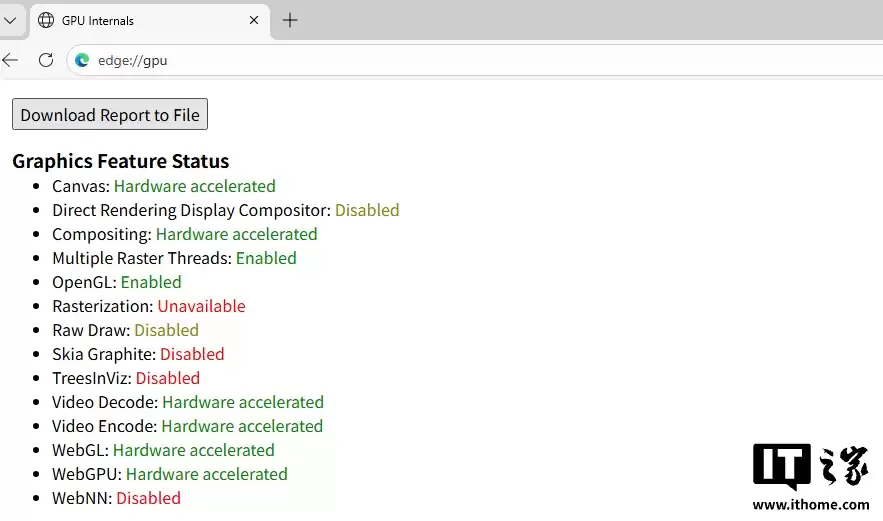The width and height of the screenshot is (883, 521).
Task: Click the www.ithome.com watermark text
Action: coord(810,505)
